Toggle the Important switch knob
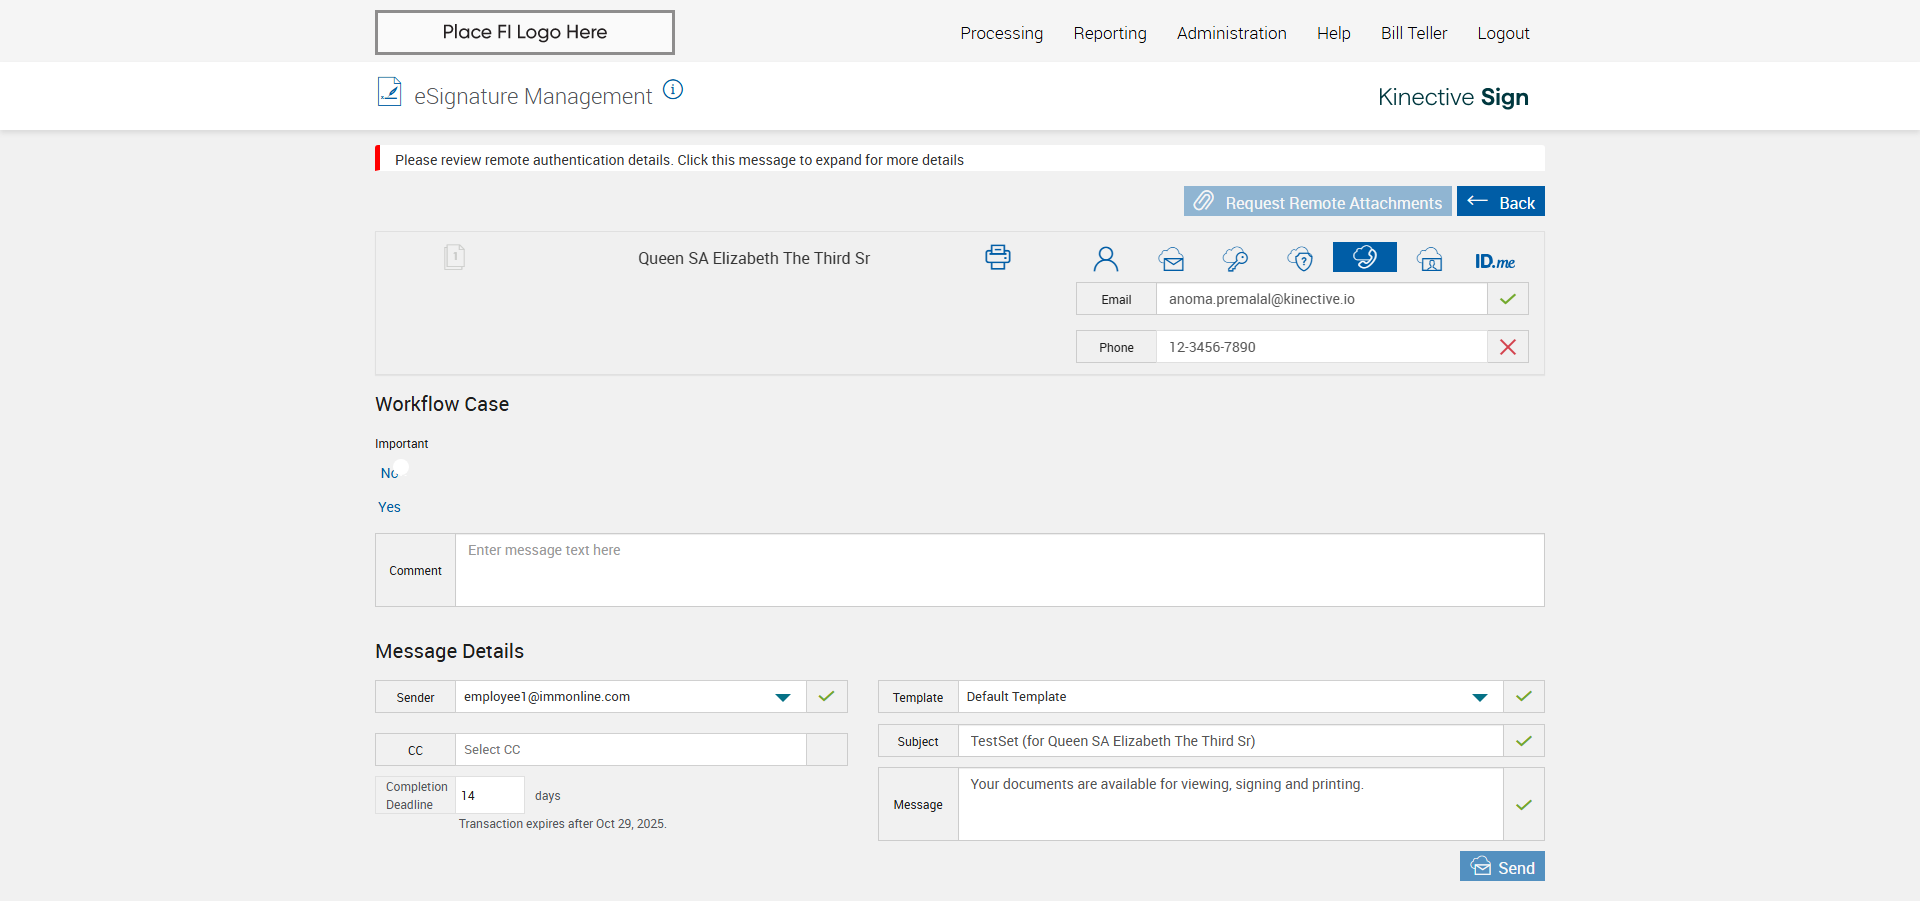The image size is (1920, 901). (401, 468)
